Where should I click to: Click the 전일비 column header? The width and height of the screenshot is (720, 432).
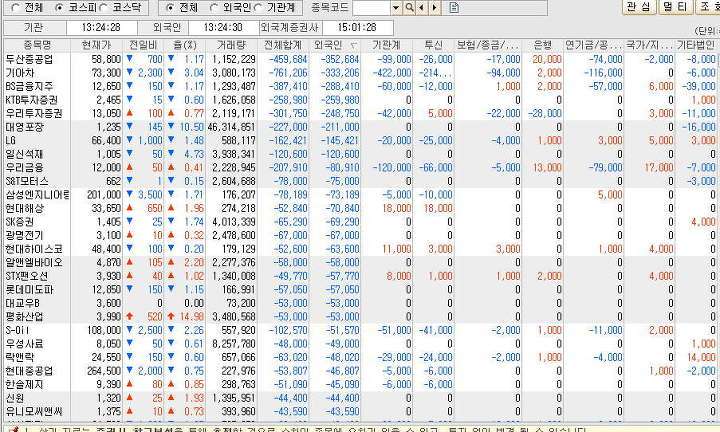[x=143, y=45]
